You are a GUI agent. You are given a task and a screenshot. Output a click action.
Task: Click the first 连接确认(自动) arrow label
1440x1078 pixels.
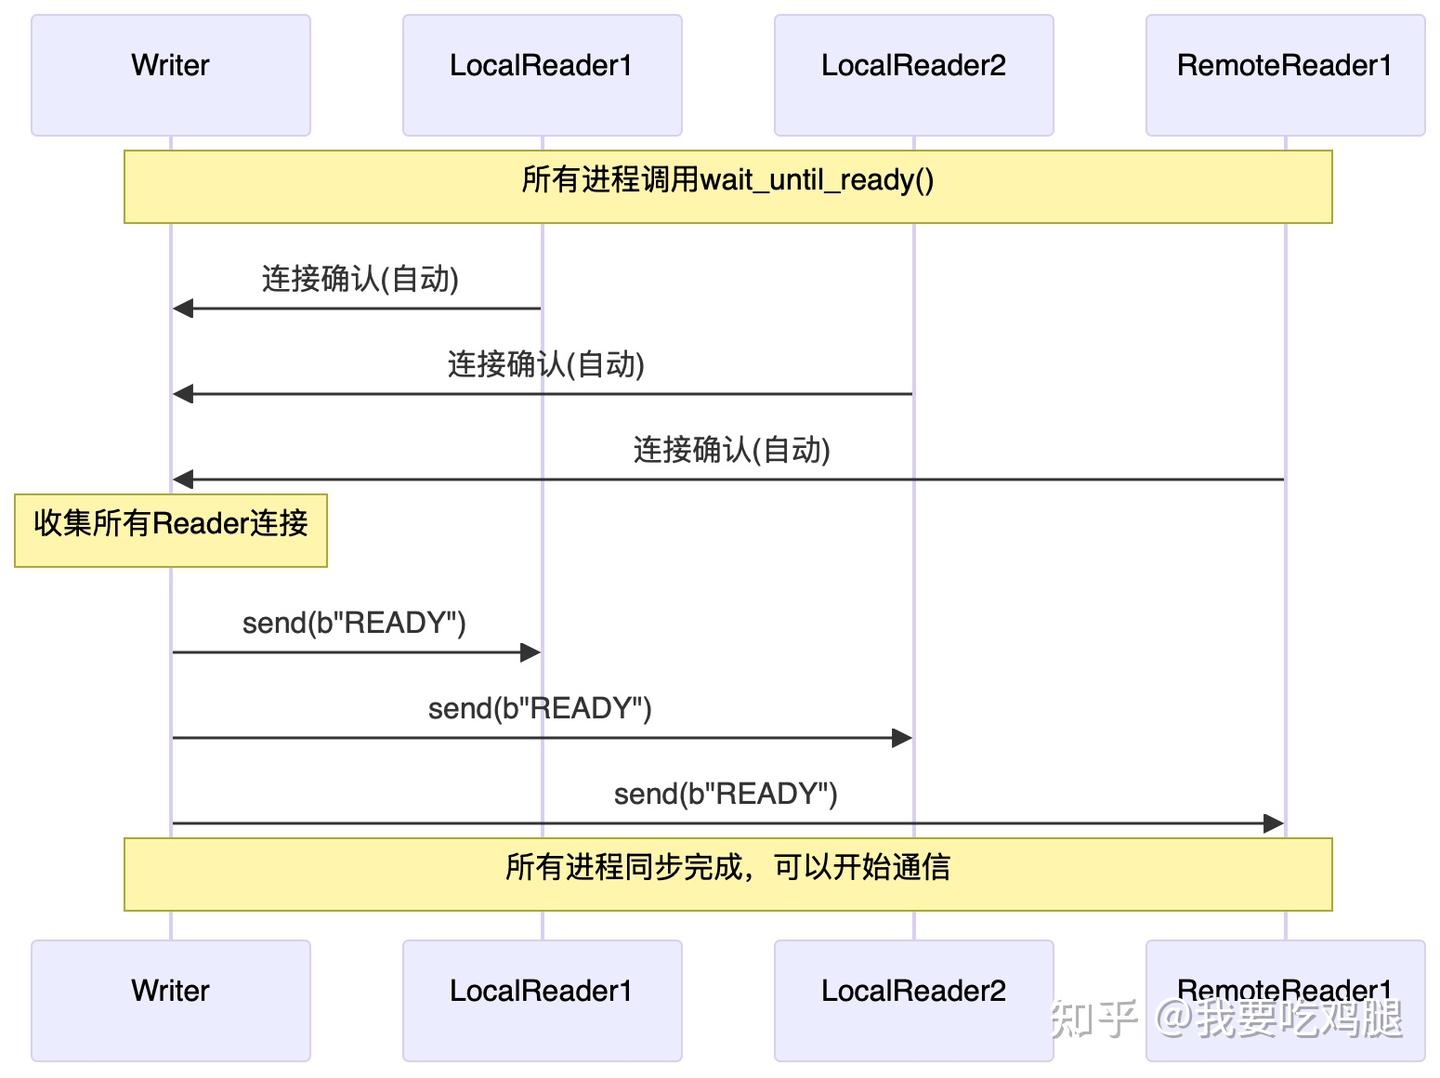click(357, 281)
